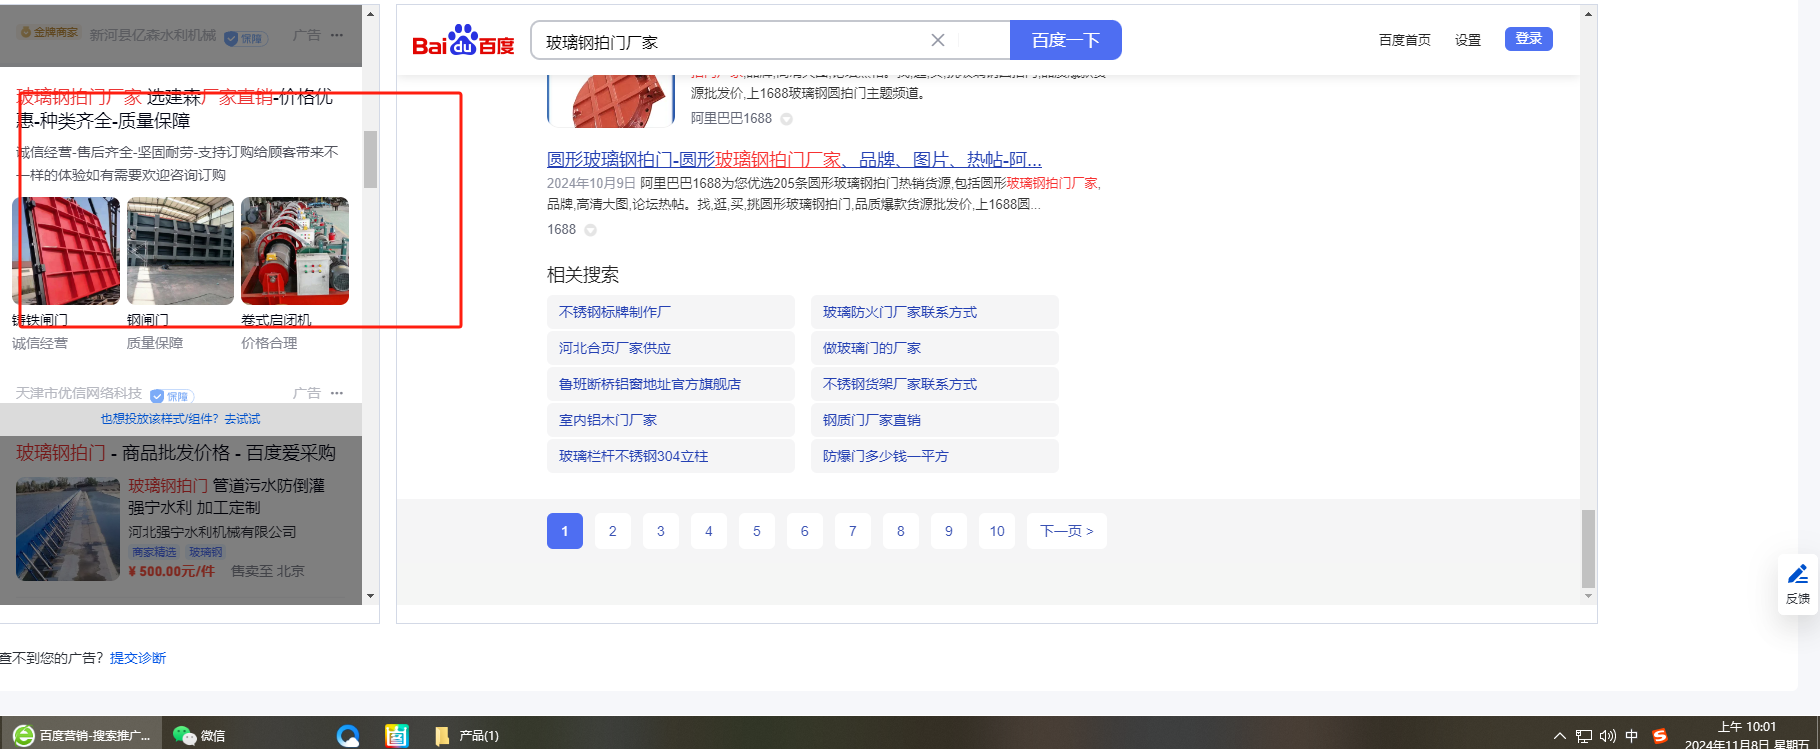
Task: Open the 去试试 link in the ad preview
Action: 242,419
